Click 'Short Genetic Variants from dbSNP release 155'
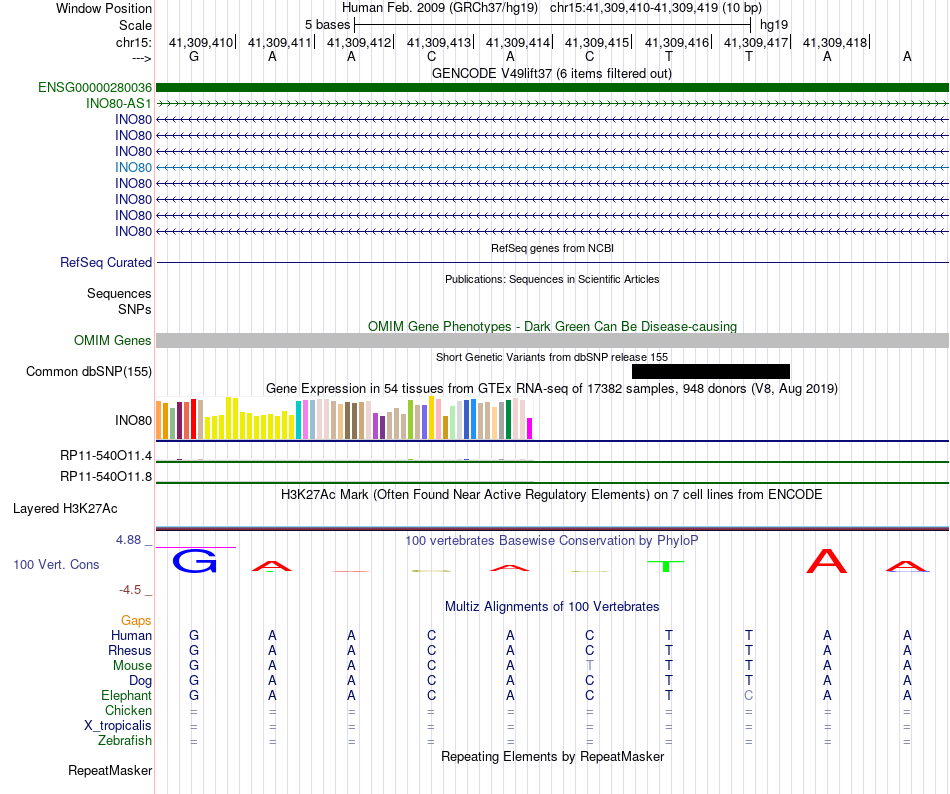The width and height of the screenshot is (950, 794). coord(552,357)
